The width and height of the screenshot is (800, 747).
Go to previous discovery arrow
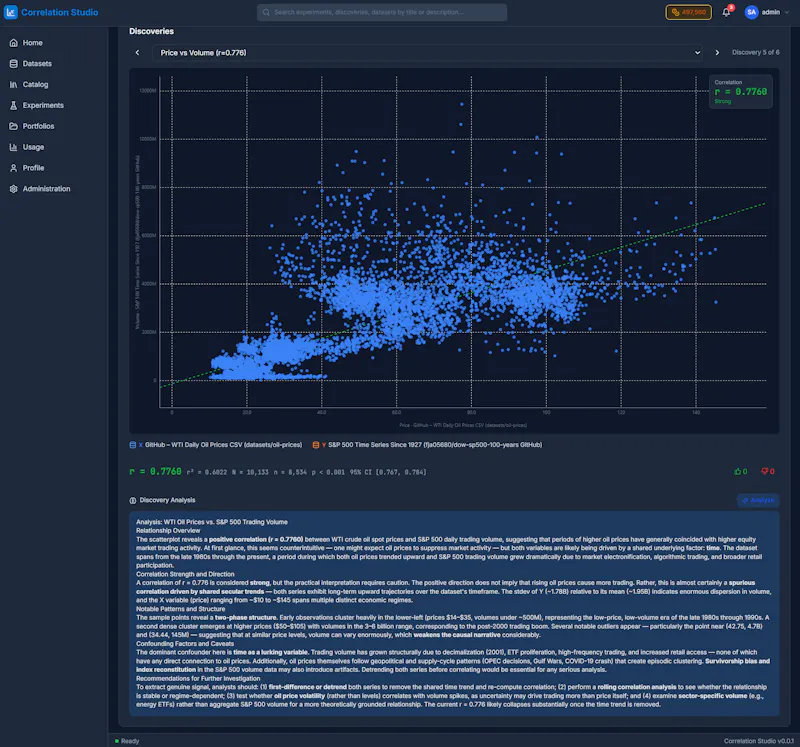click(x=137, y=53)
